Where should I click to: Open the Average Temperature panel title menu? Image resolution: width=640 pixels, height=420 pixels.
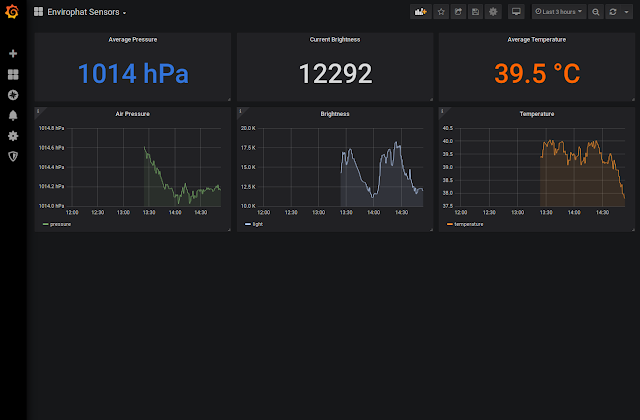click(x=537, y=40)
